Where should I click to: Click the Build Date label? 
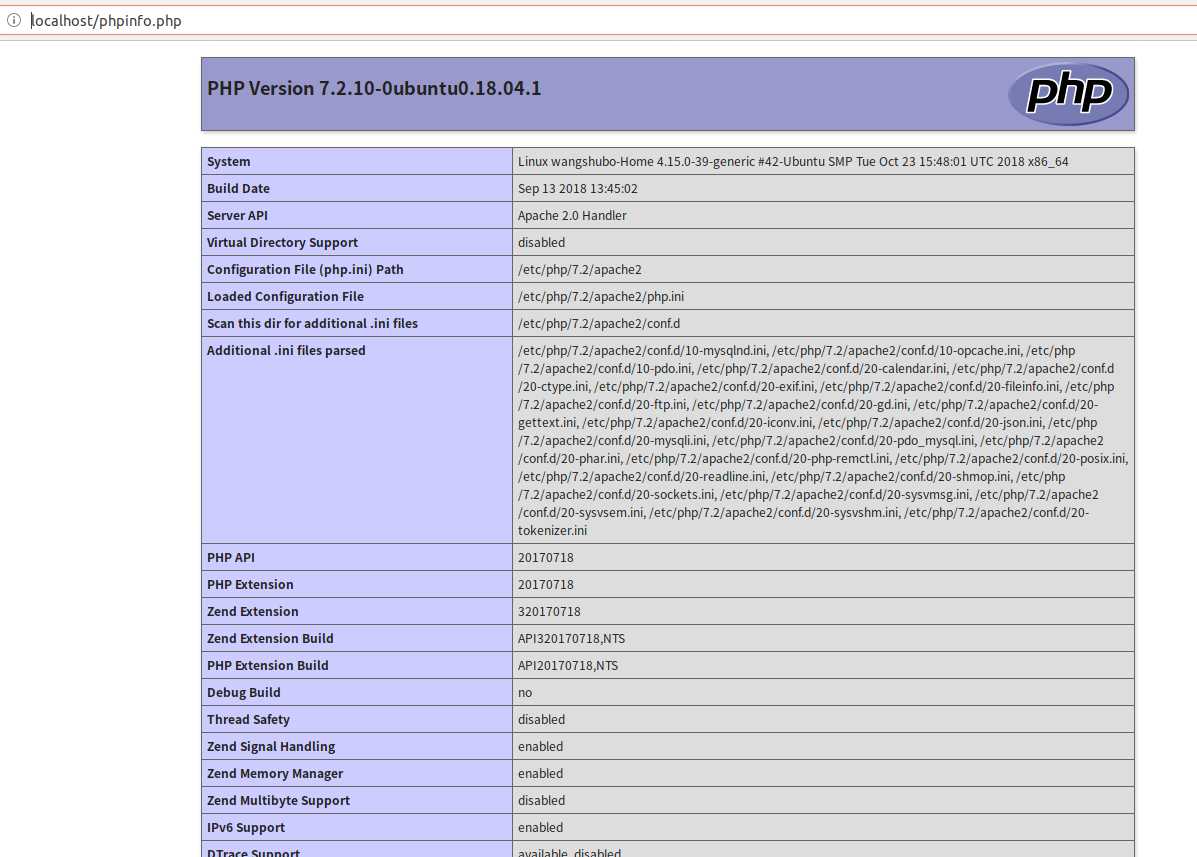238,188
